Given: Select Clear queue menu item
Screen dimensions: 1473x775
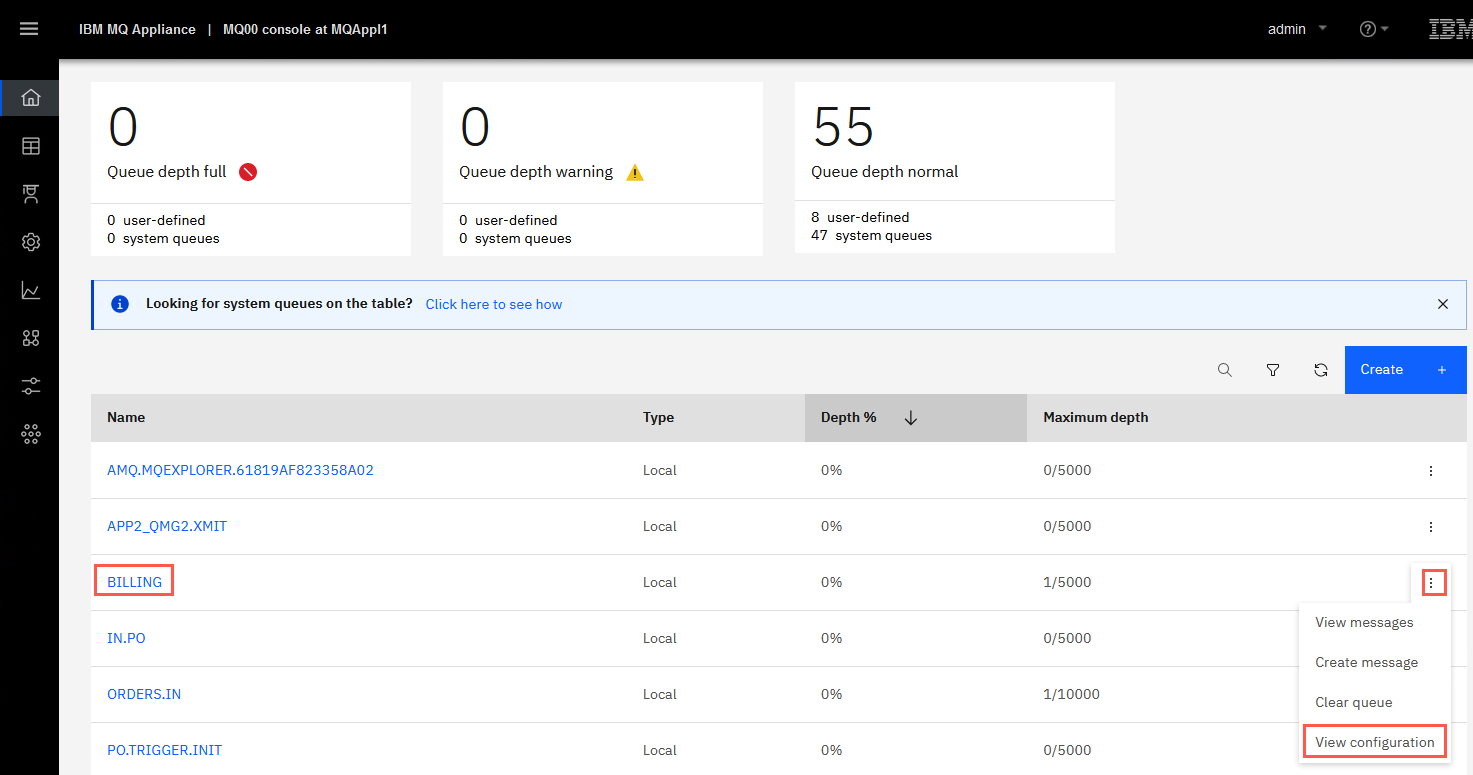Looking at the screenshot, I should 1353,702.
